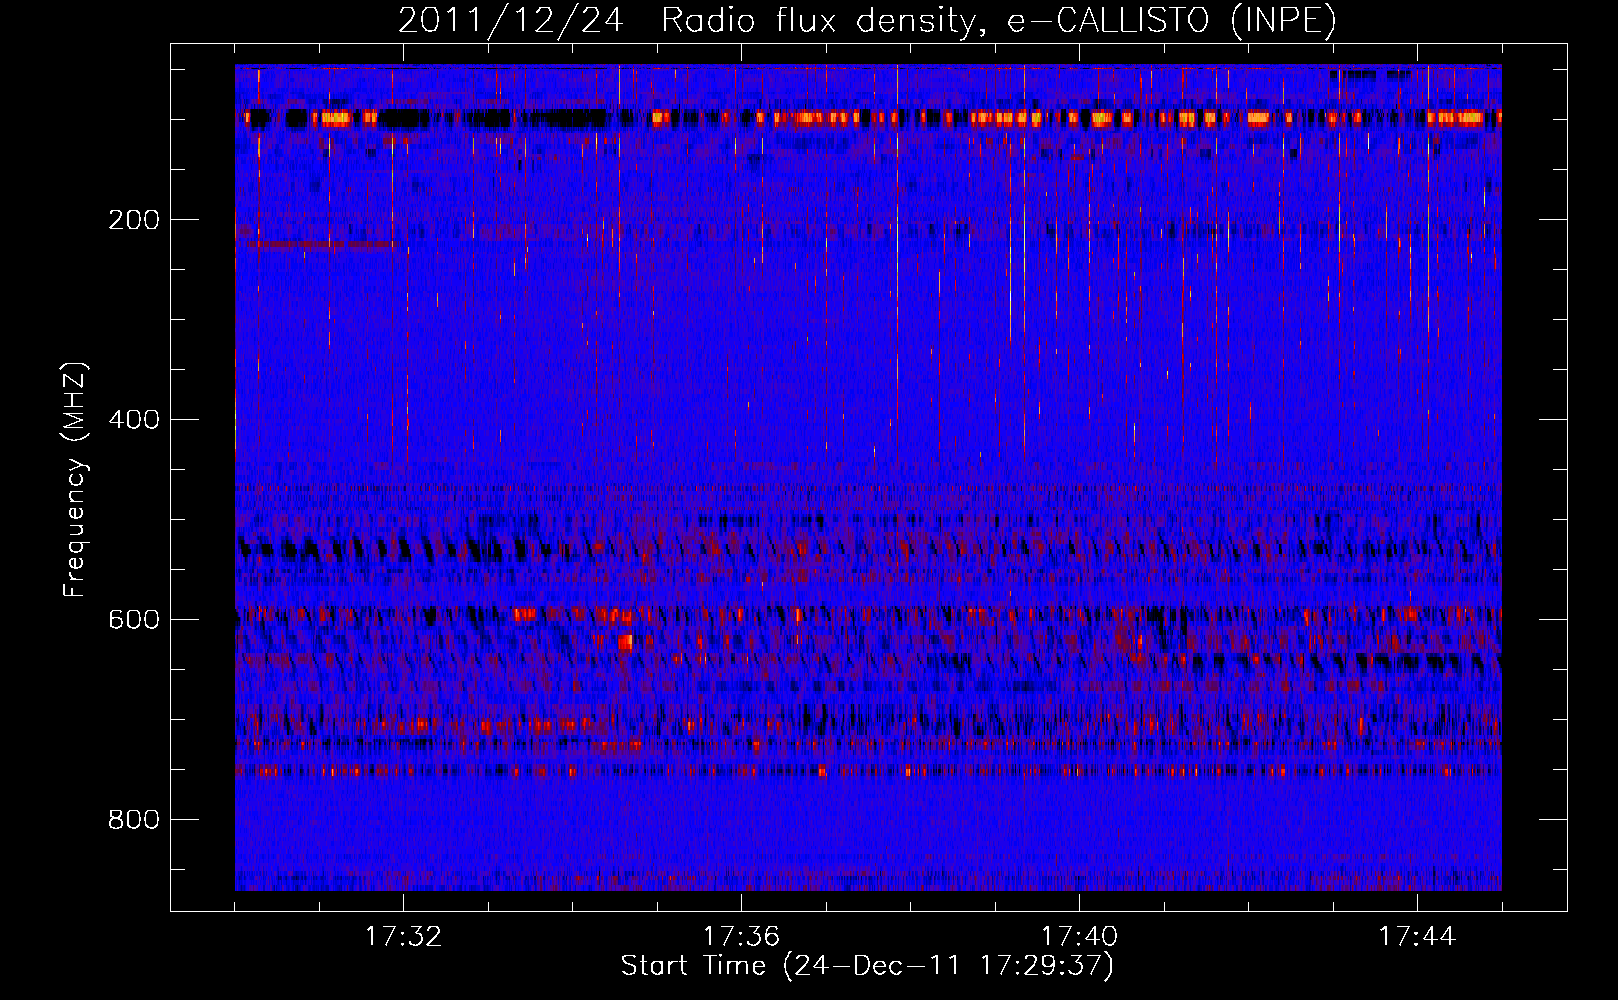Image resolution: width=1618 pixels, height=1000 pixels.
Task: Click the '800' frequency tick label
Action: (x=134, y=820)
